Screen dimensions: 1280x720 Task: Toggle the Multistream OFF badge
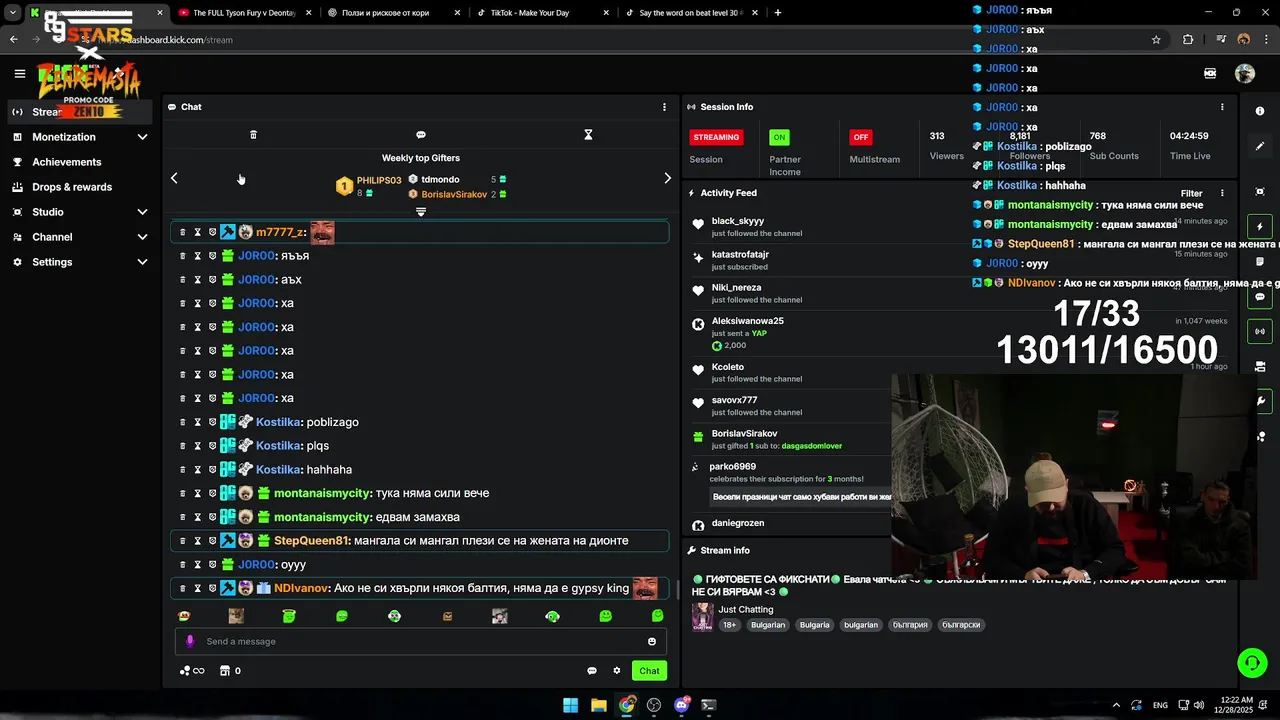(x=860, y=137)
